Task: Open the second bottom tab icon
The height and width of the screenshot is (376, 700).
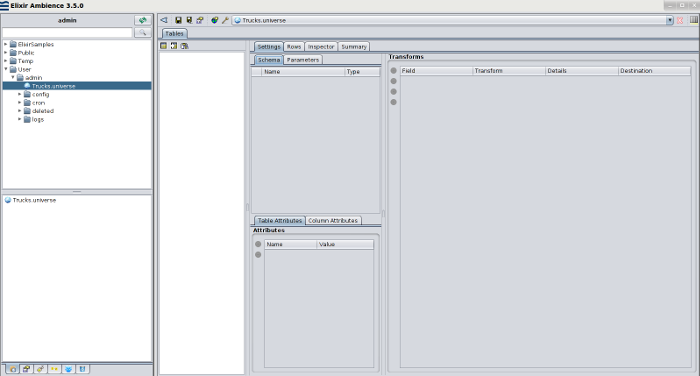Action: pos(26,369)
